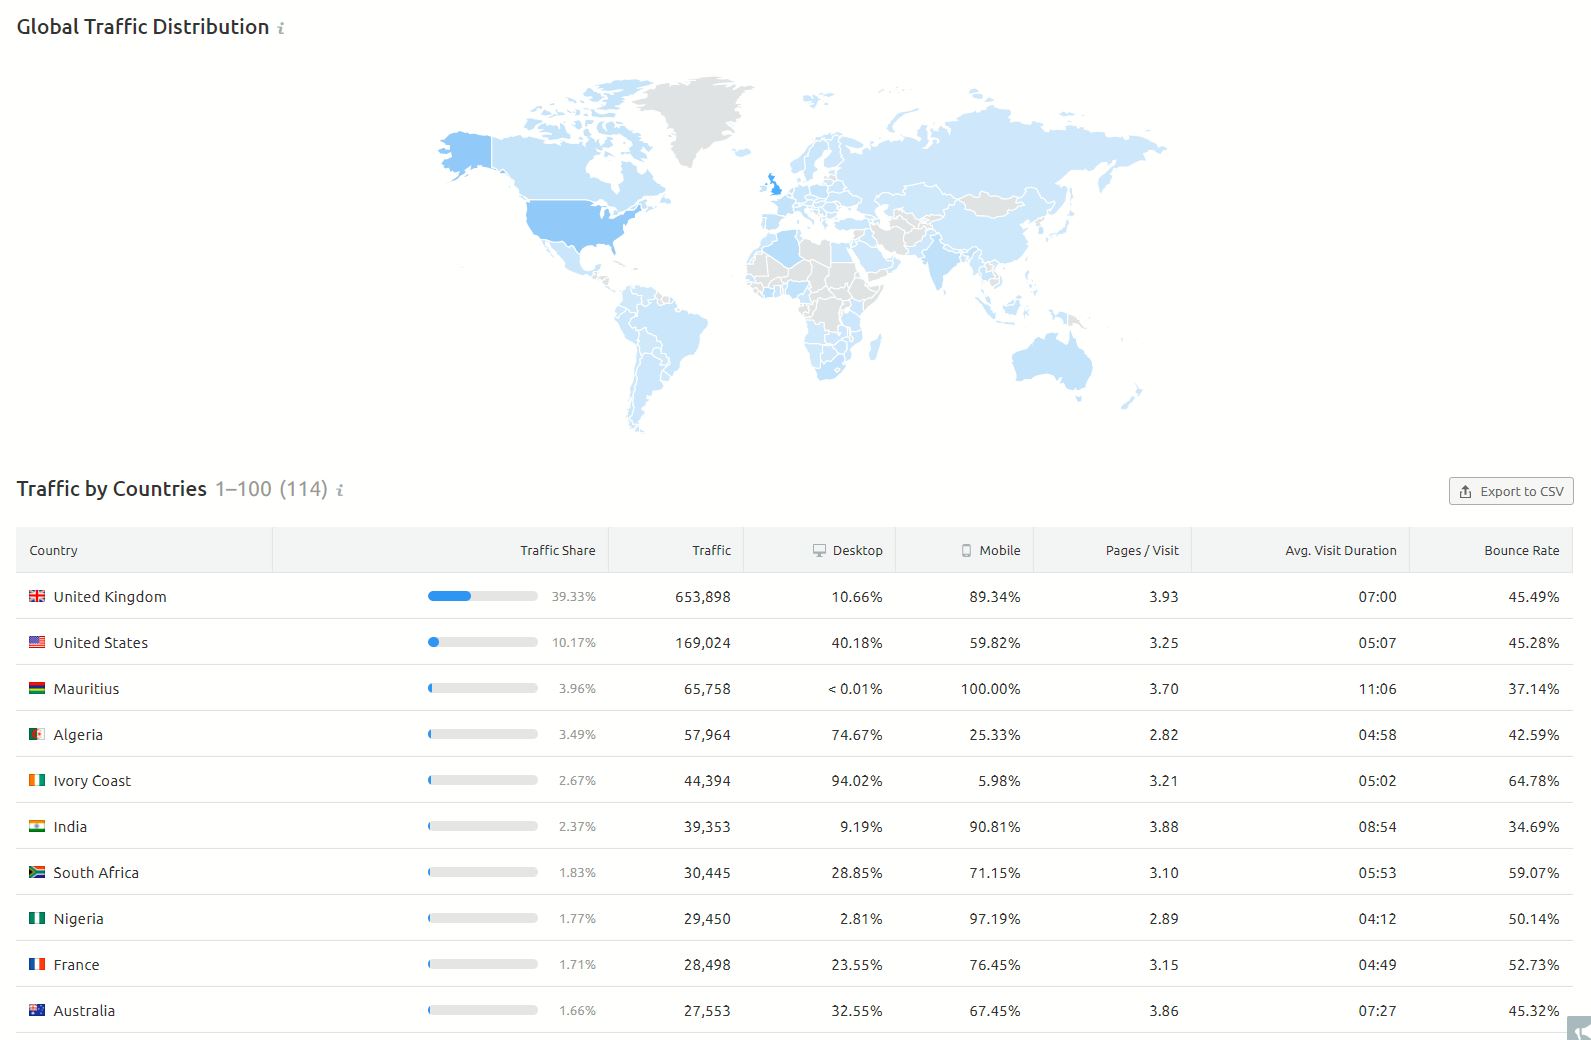Click United States traffic share bar
1591x1040 pixels.
[483, 642]
